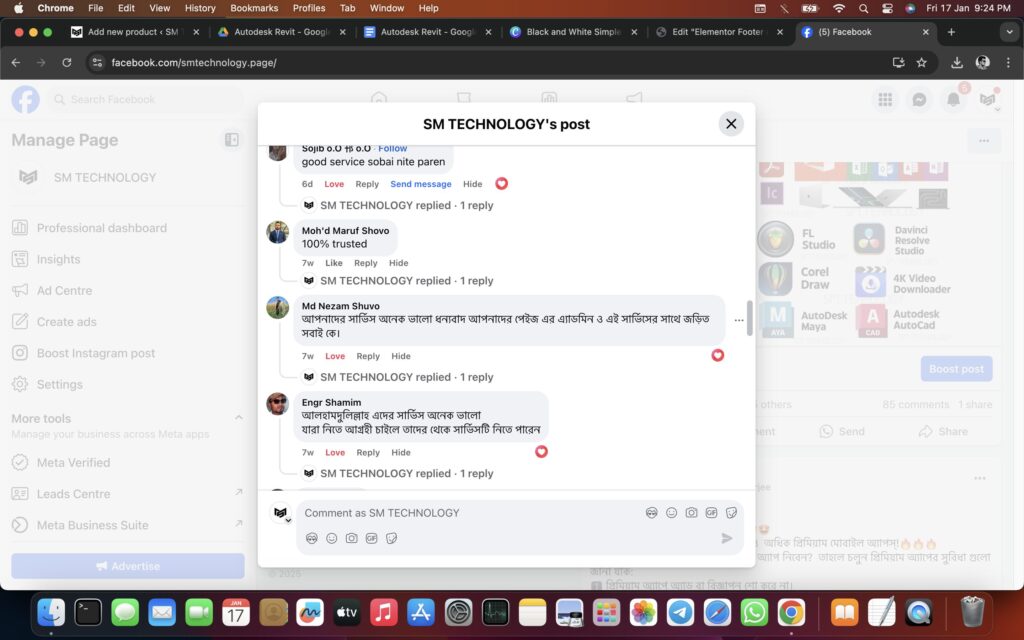Like Moh'd Maruf Shovo's comment
Viewport: 1024px width, 640px height.
tap(334, 263)
